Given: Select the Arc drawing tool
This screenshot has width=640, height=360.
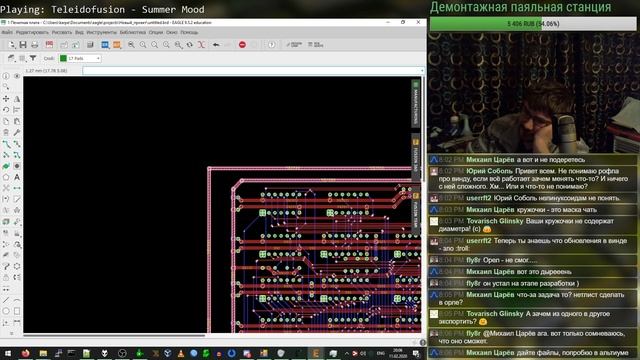Looking at the screenshot, I should tap(17, 300).
